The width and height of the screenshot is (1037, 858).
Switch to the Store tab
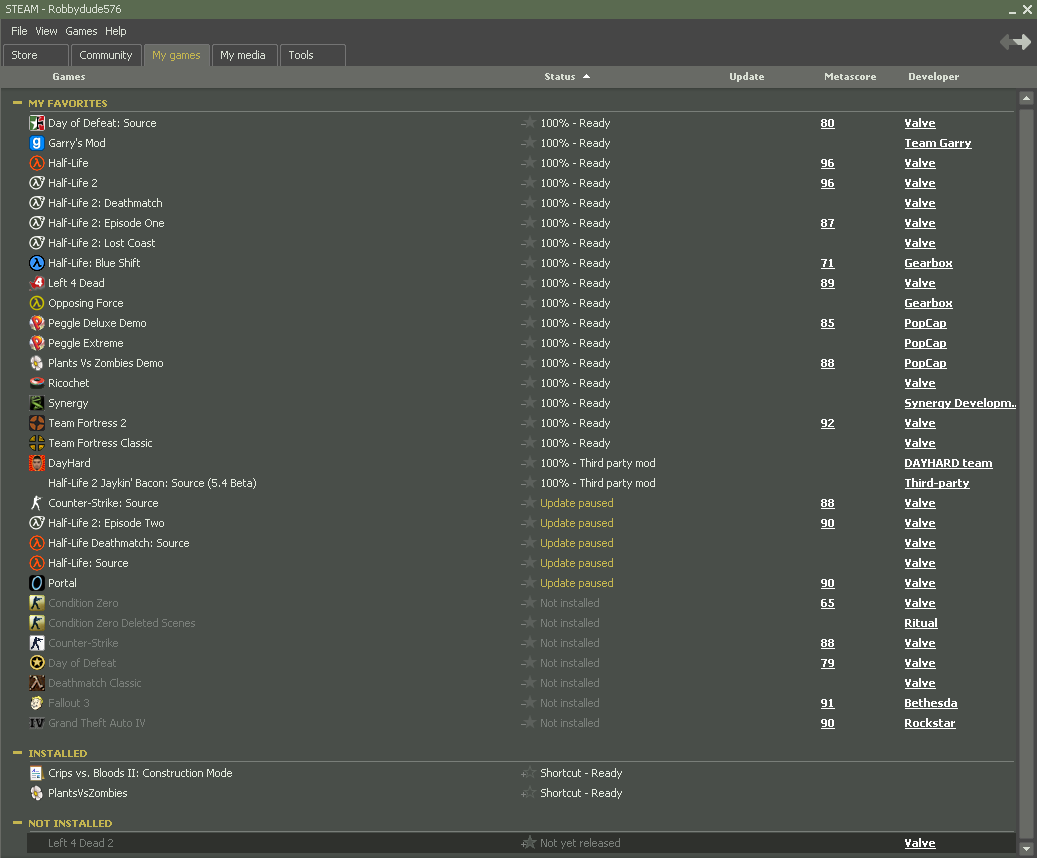[36, 55]
